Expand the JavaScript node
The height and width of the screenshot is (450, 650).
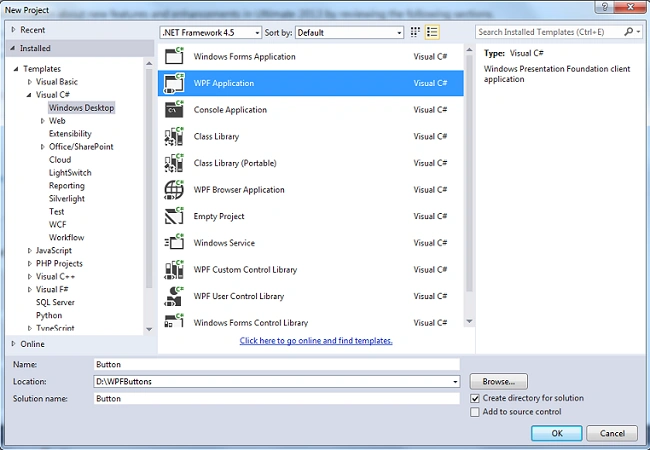[29, 250]
